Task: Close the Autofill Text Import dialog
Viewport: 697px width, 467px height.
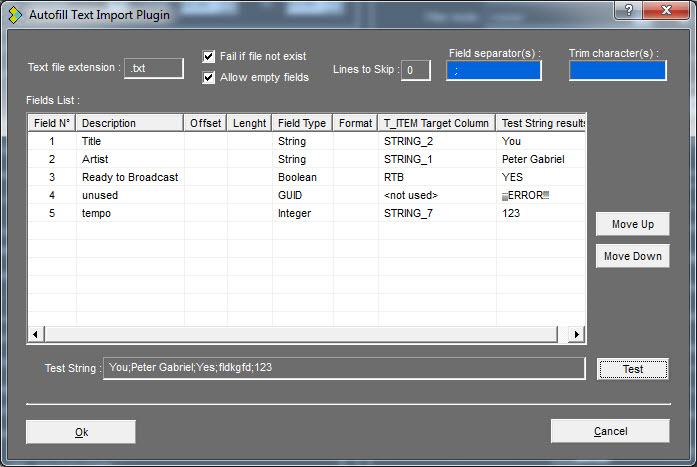Action: 664,9
